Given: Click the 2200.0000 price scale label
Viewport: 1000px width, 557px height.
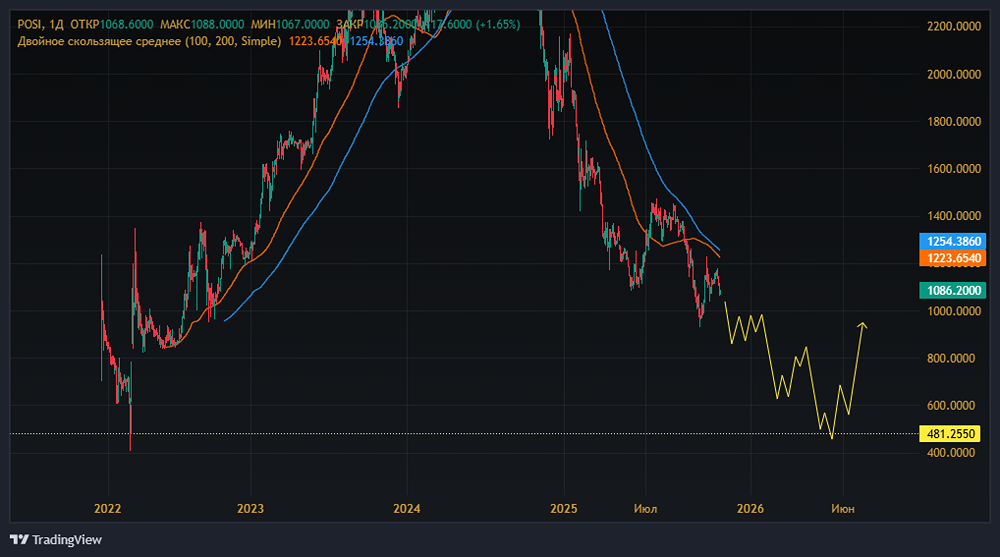Looking at the screenshot, I should 953,26.
